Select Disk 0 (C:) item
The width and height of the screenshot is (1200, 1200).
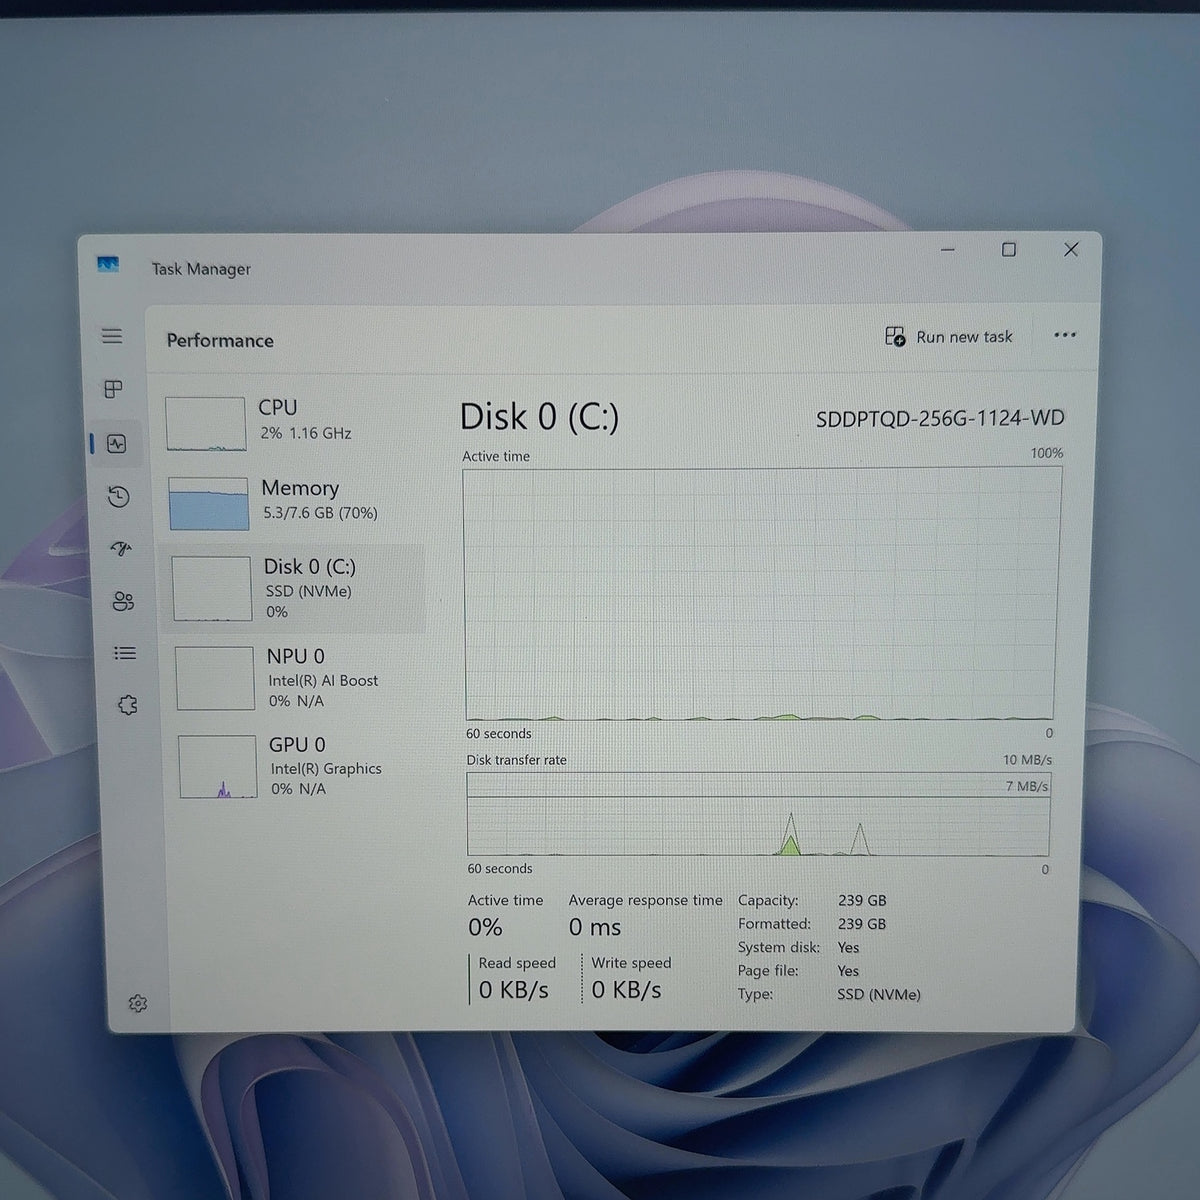click(296, 589)
